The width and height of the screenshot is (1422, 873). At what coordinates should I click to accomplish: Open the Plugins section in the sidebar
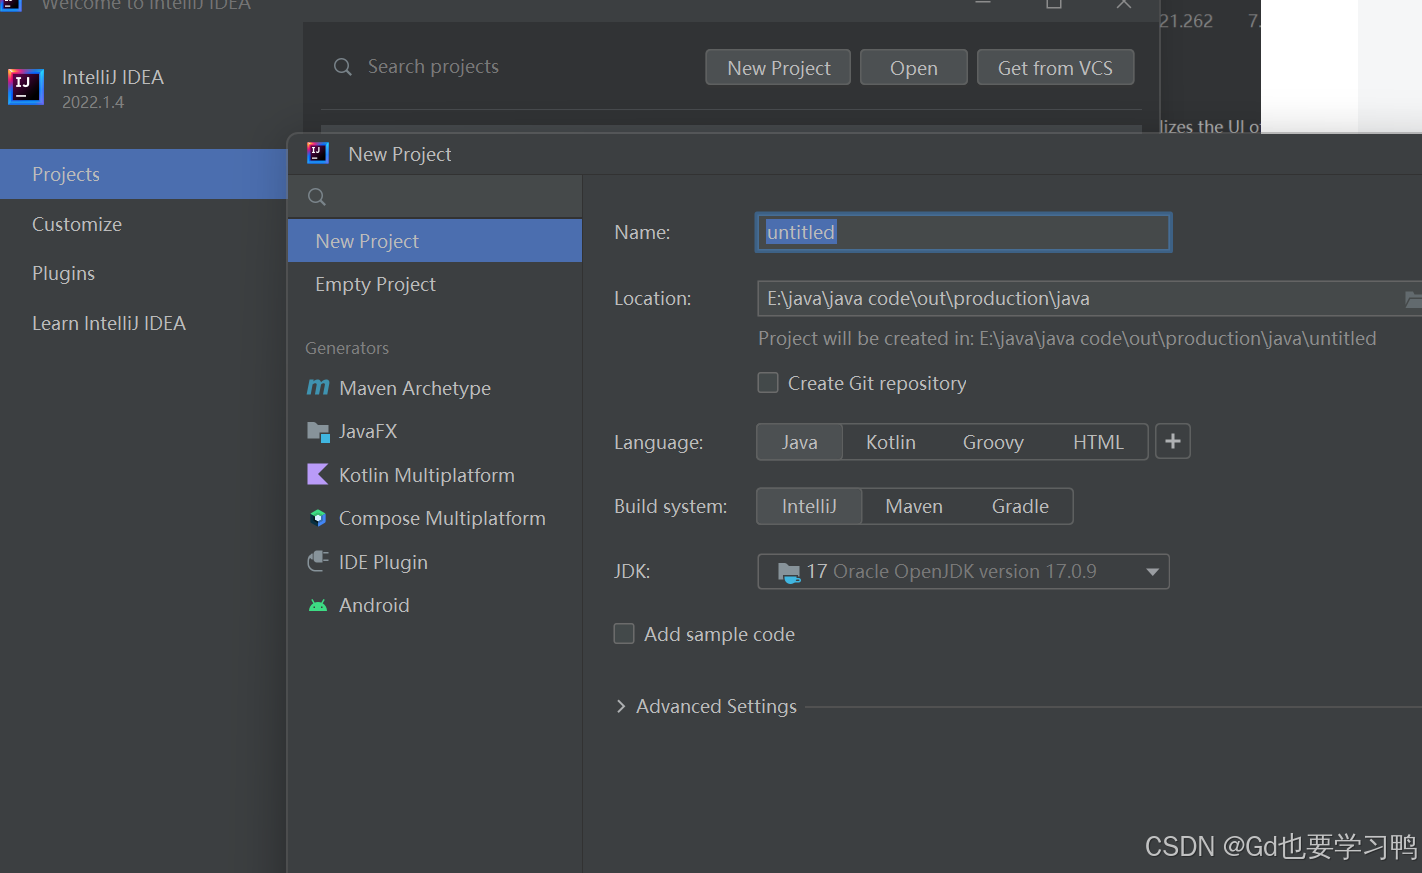coord(63,273)
